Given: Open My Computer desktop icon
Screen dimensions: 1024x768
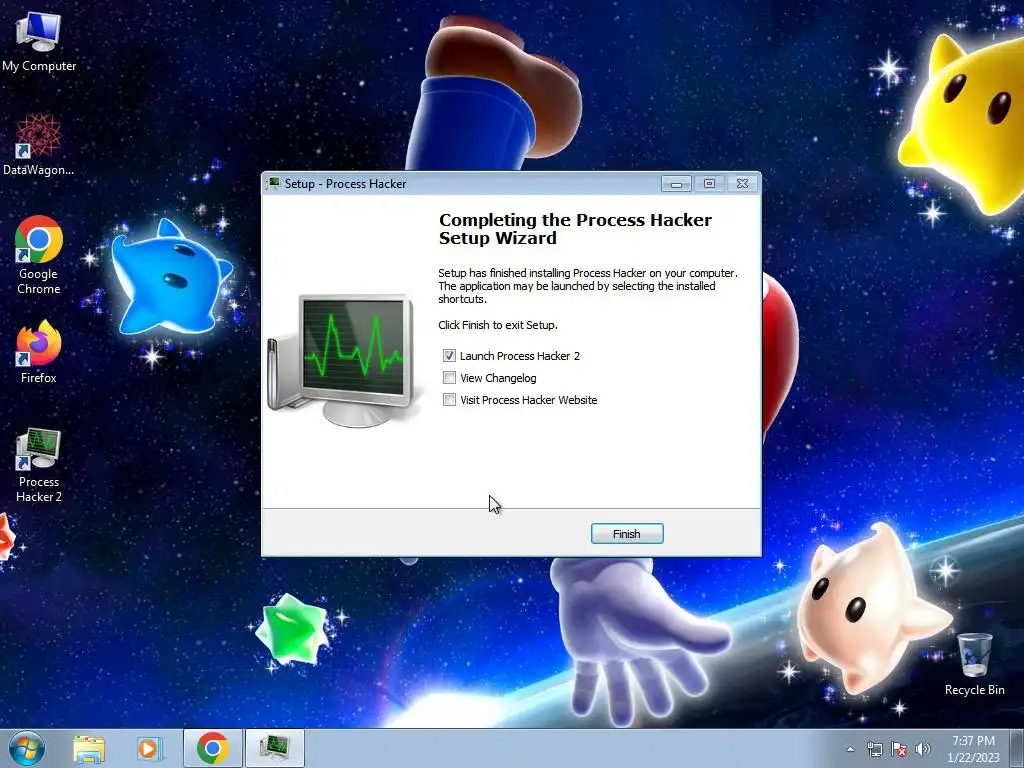Looking at the screenshot, I should click(x=39, y=40).
